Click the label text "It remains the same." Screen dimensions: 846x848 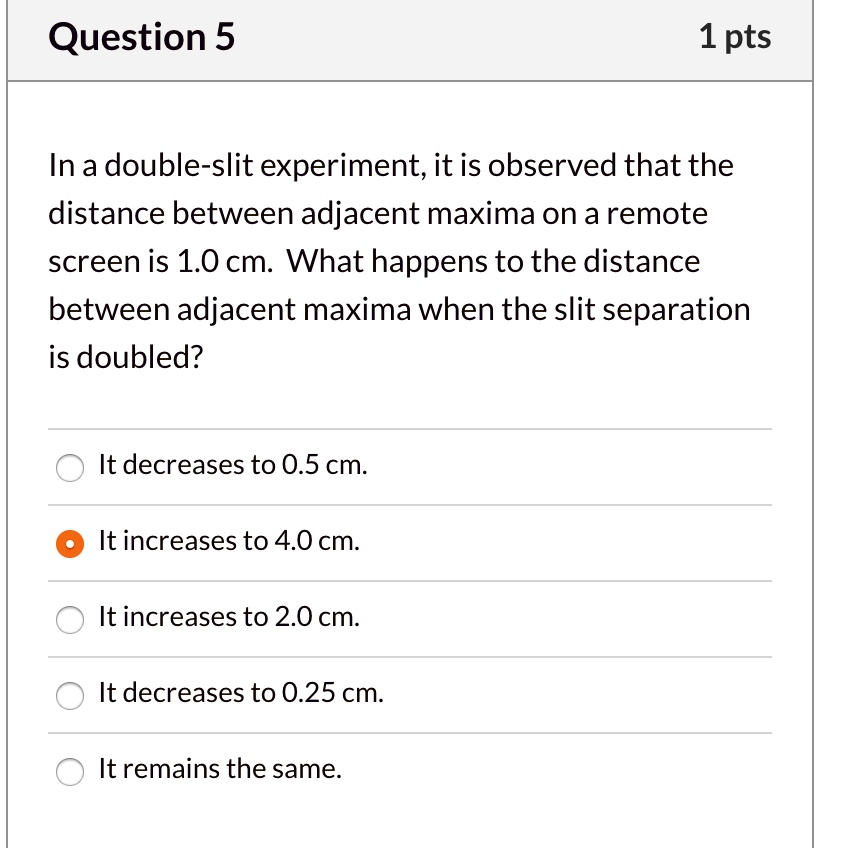tap(218, 770)
